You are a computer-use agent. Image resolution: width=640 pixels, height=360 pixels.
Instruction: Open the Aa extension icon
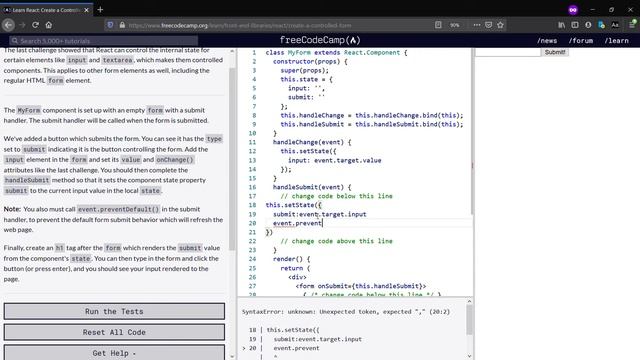615,25
